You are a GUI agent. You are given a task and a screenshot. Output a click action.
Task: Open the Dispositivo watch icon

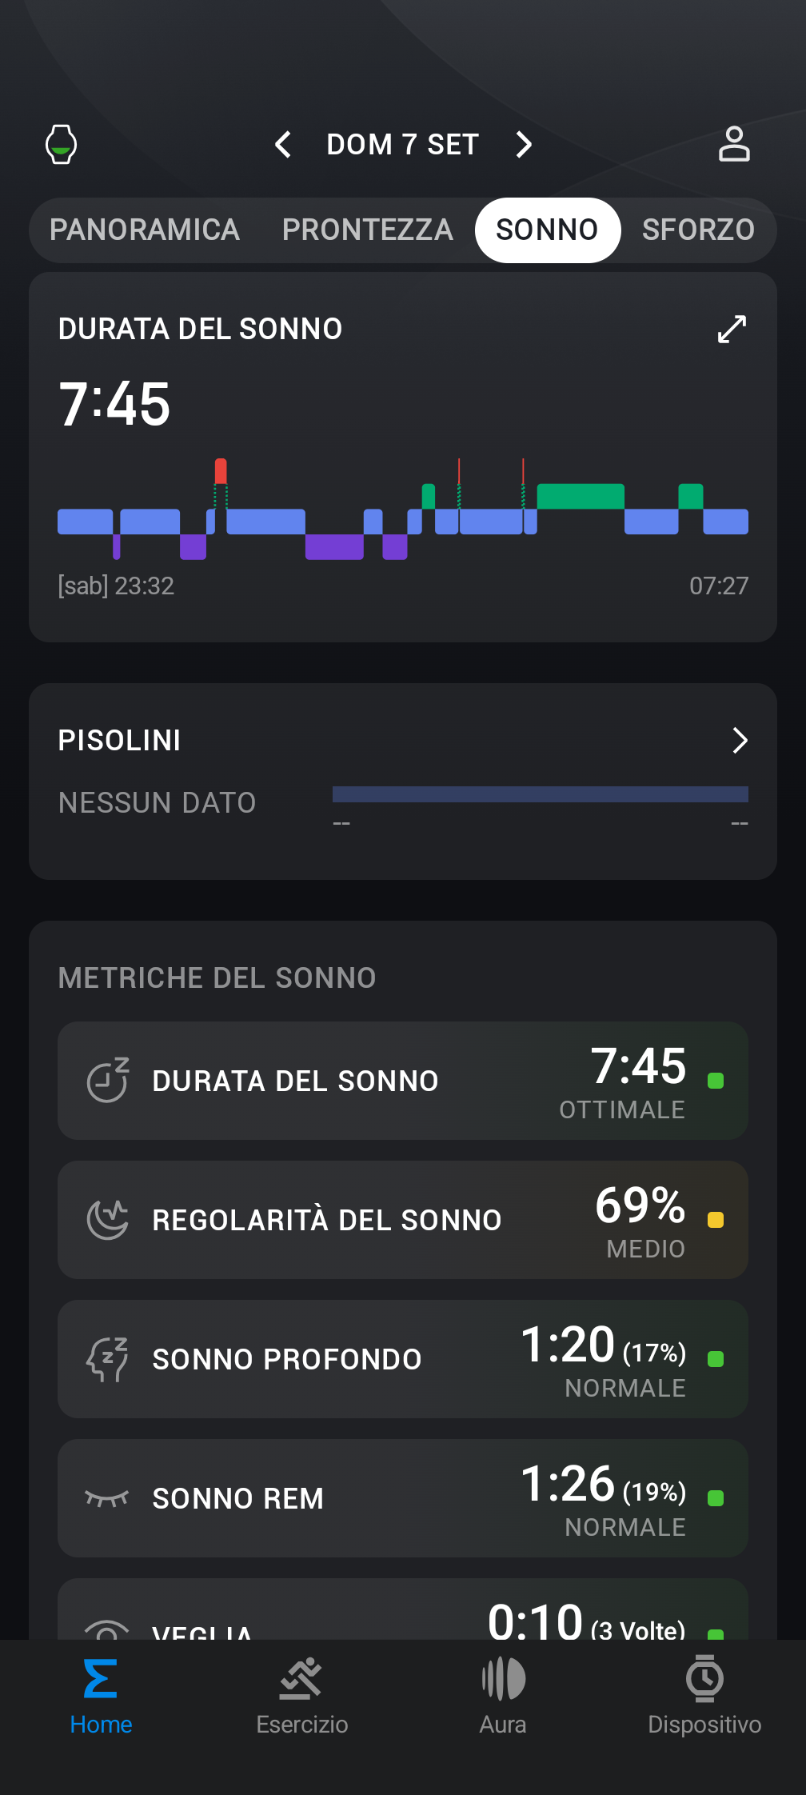click(x=704, y=1679)
